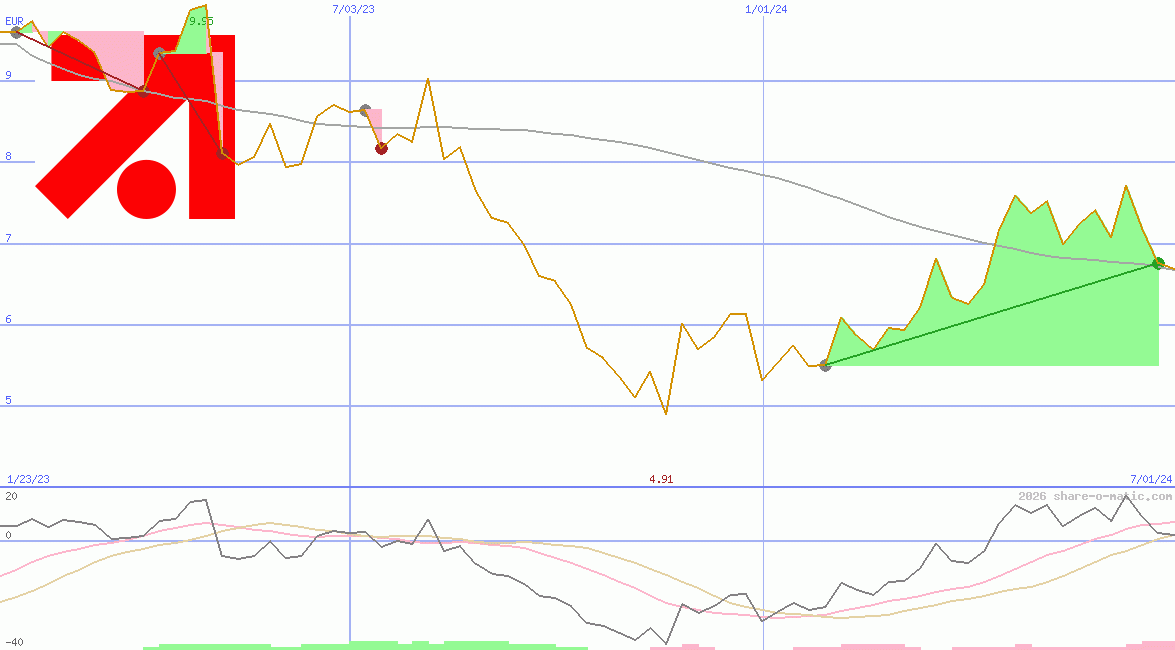Click the EUR currency label
The image size is (1175, 650).
click(x=14, y=20)
